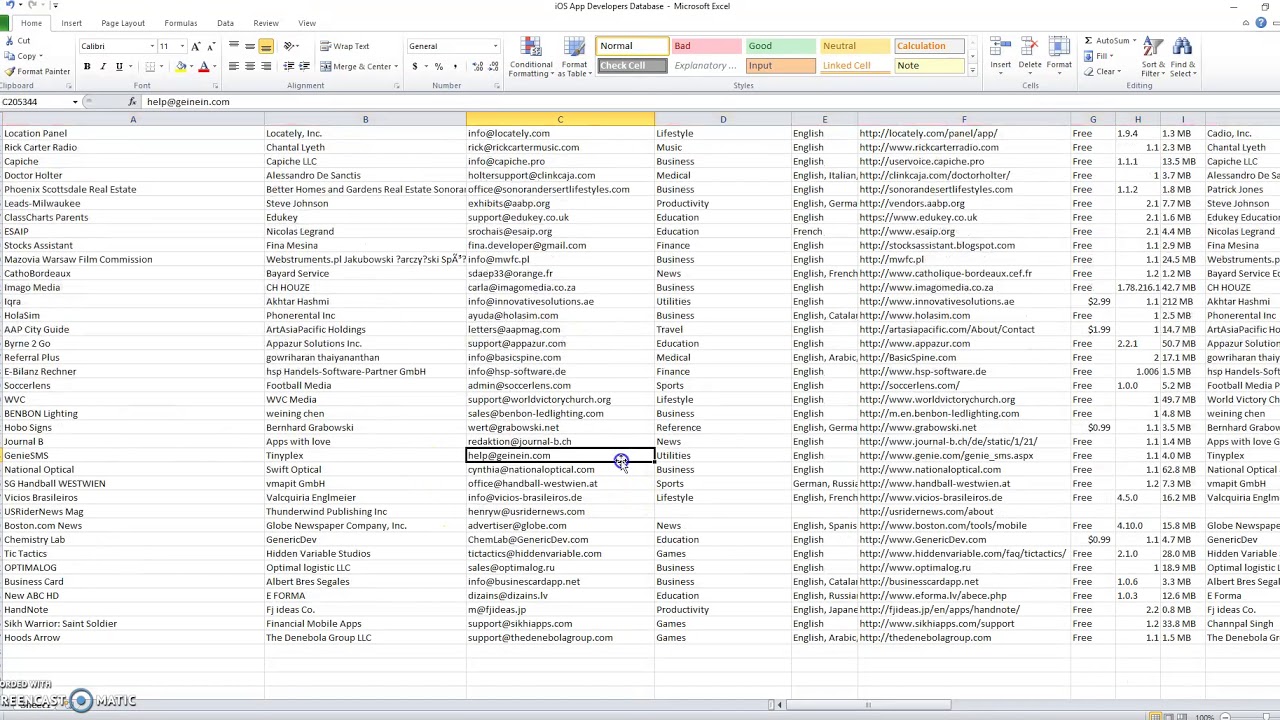Toggle Italic formatting
The height and width of the screenshot is (720, 1280).
(x=103, y=66)
